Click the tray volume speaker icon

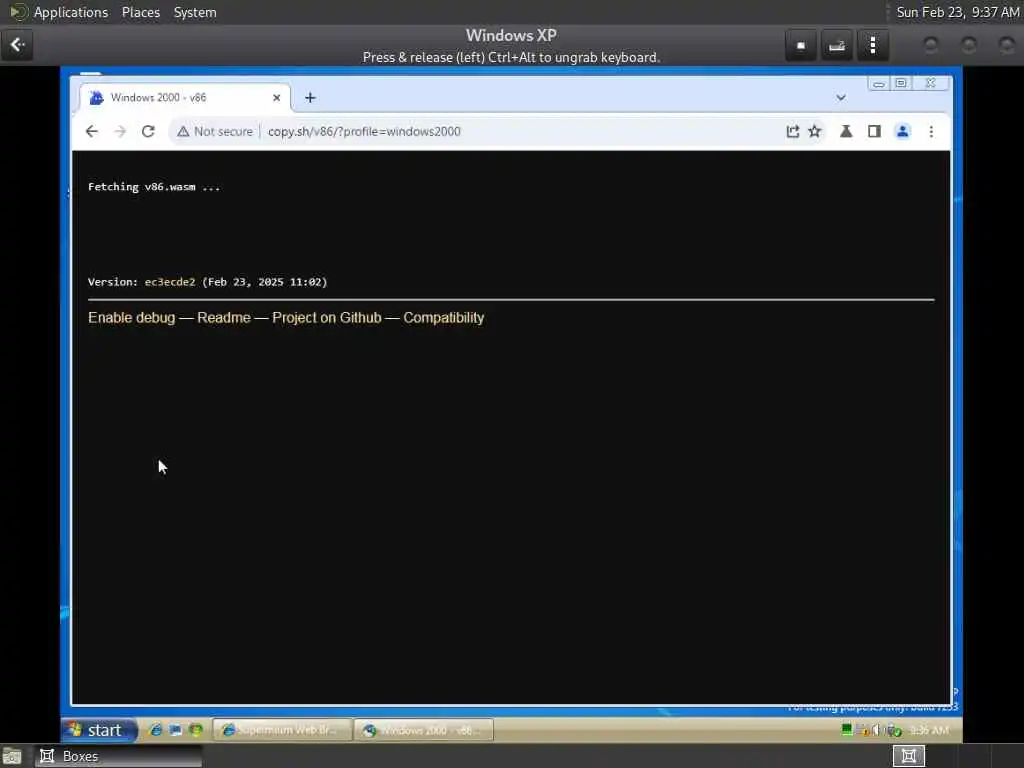(x=876, y=730)
